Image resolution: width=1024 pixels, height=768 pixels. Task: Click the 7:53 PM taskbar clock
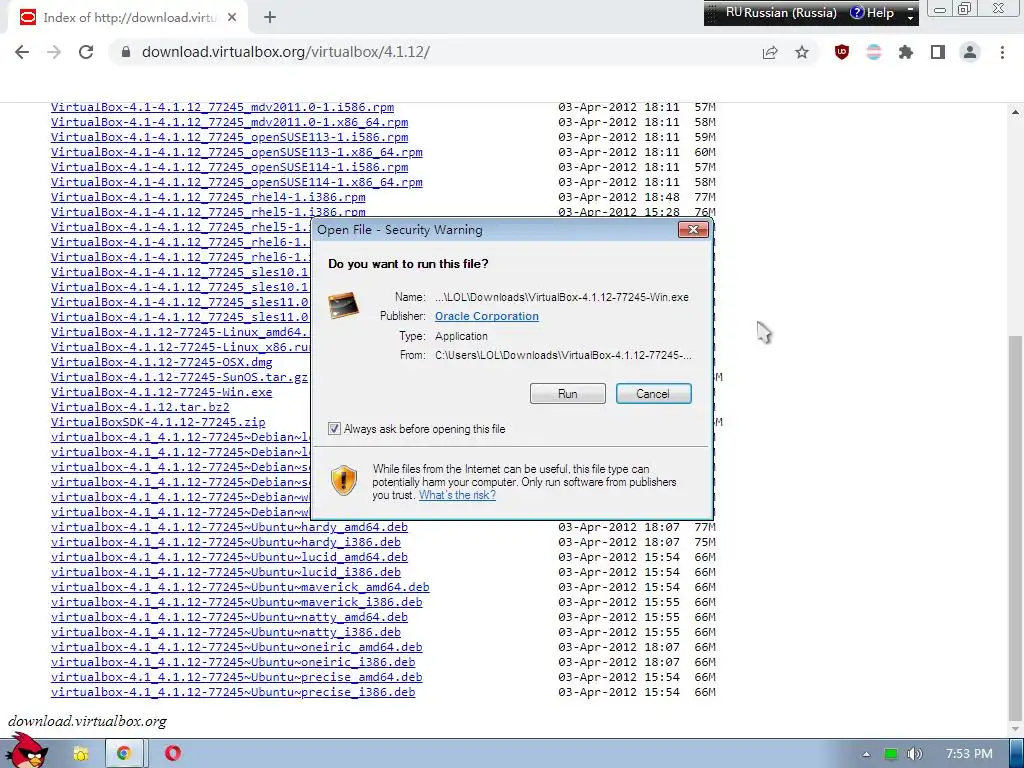[x=969, y=754]
